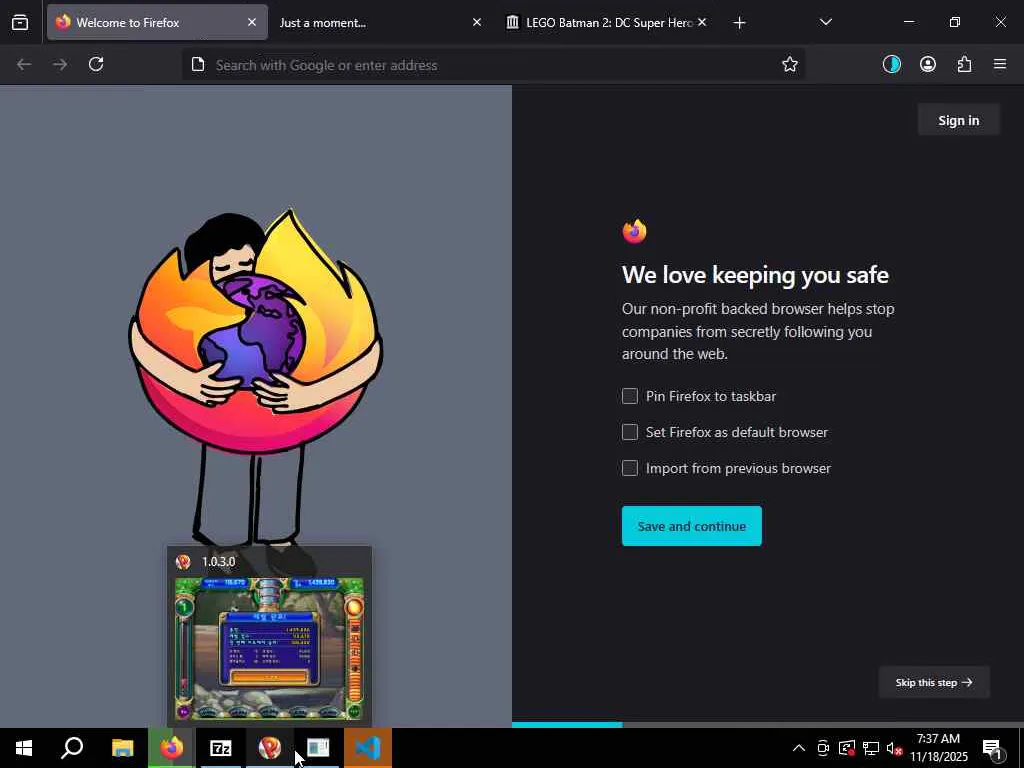Open the notification center icon
Viewport: 1024px width, 768px height.
coord(992,748)
